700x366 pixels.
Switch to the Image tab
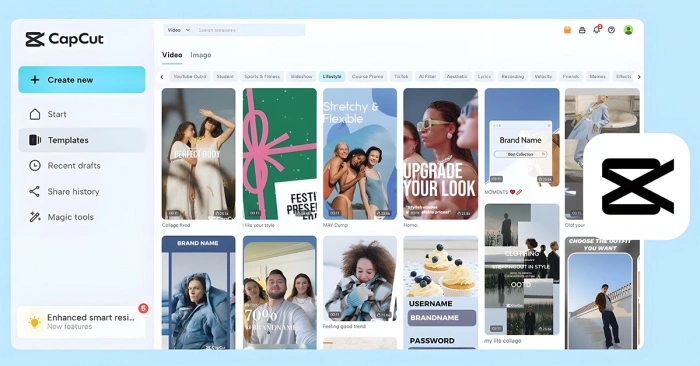pyautogui.click(x=200, y=55)
